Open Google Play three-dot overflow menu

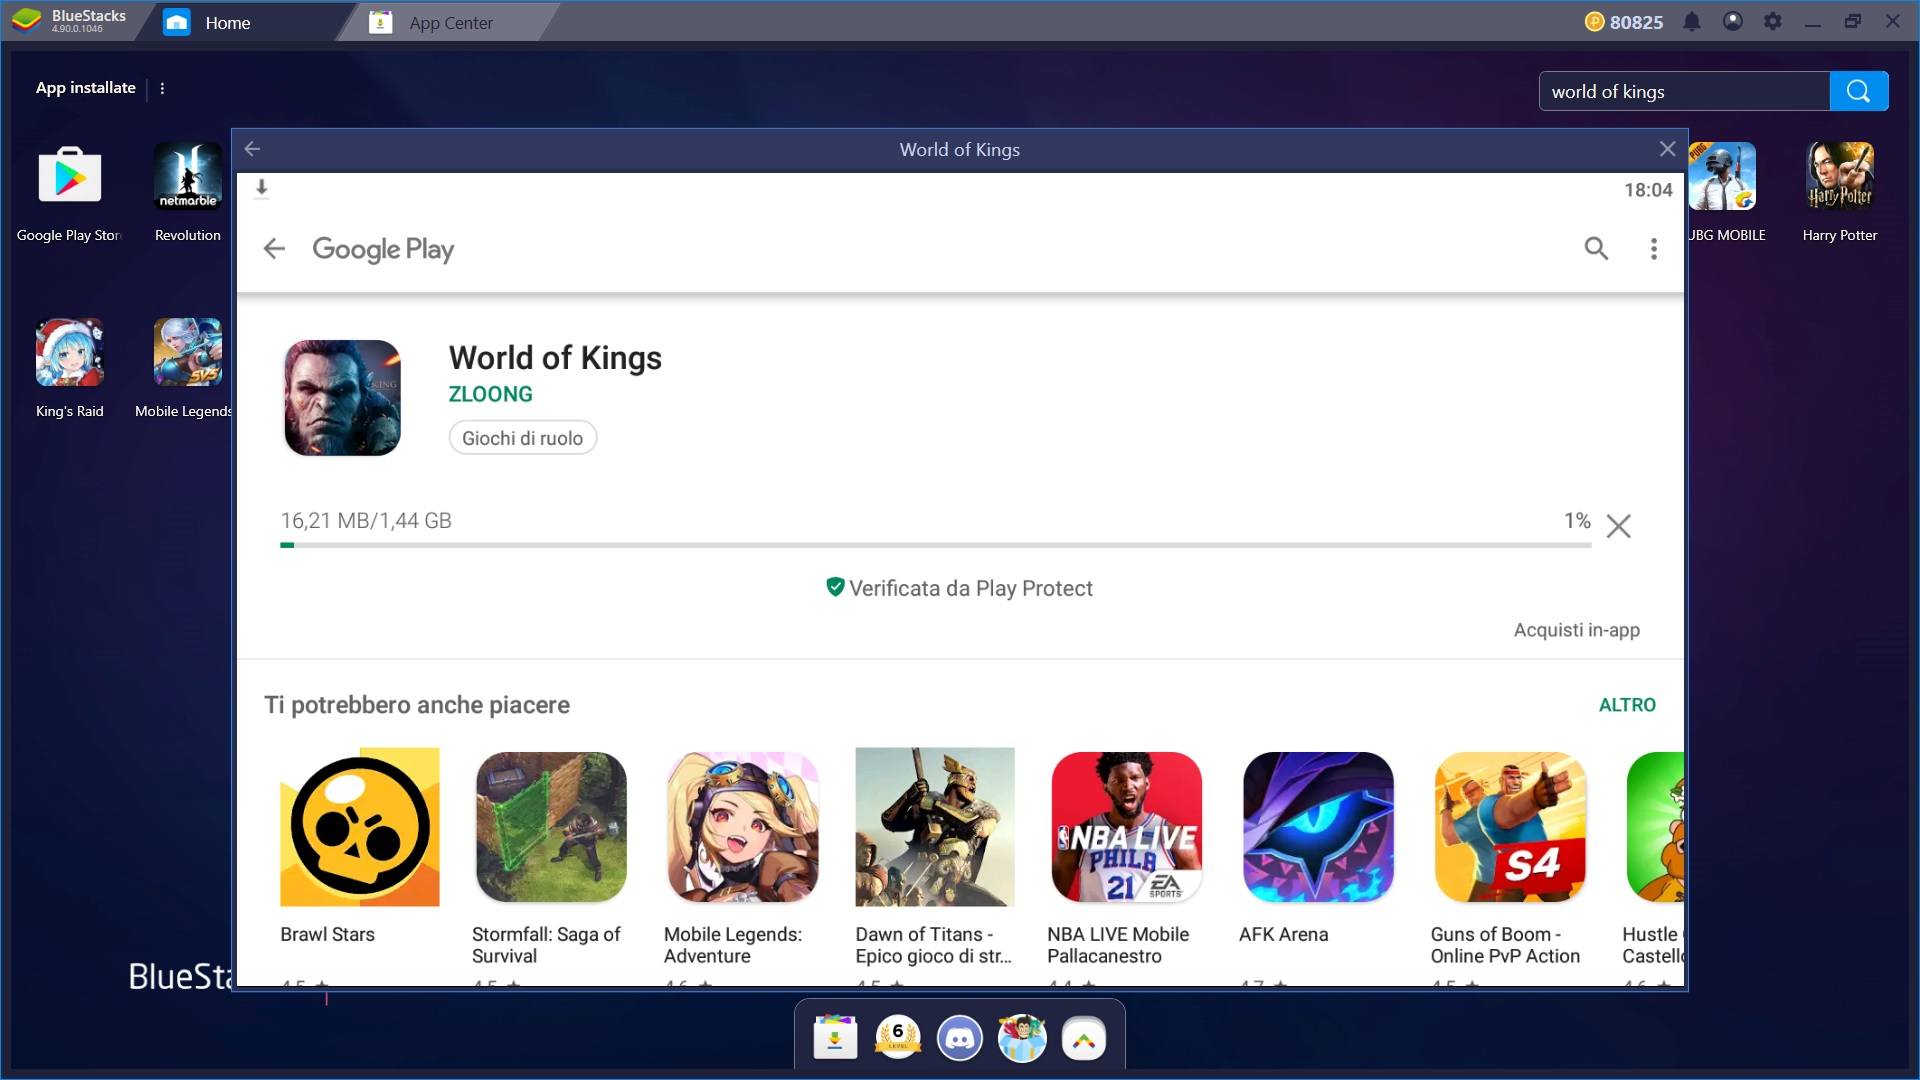(1654, 248)
